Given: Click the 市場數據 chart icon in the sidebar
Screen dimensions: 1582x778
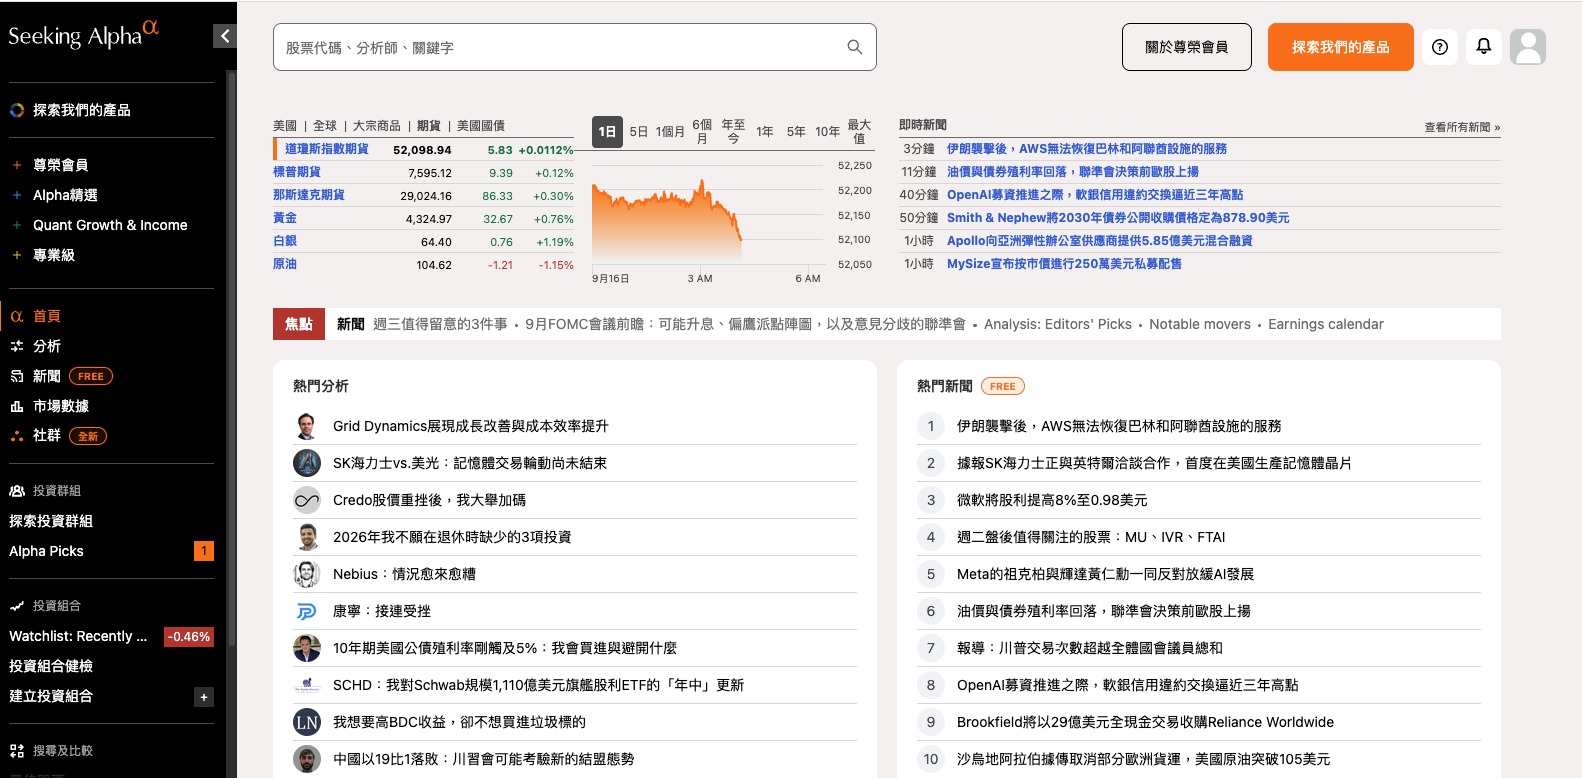Looking at the screenshot, I should click(17, 406).
